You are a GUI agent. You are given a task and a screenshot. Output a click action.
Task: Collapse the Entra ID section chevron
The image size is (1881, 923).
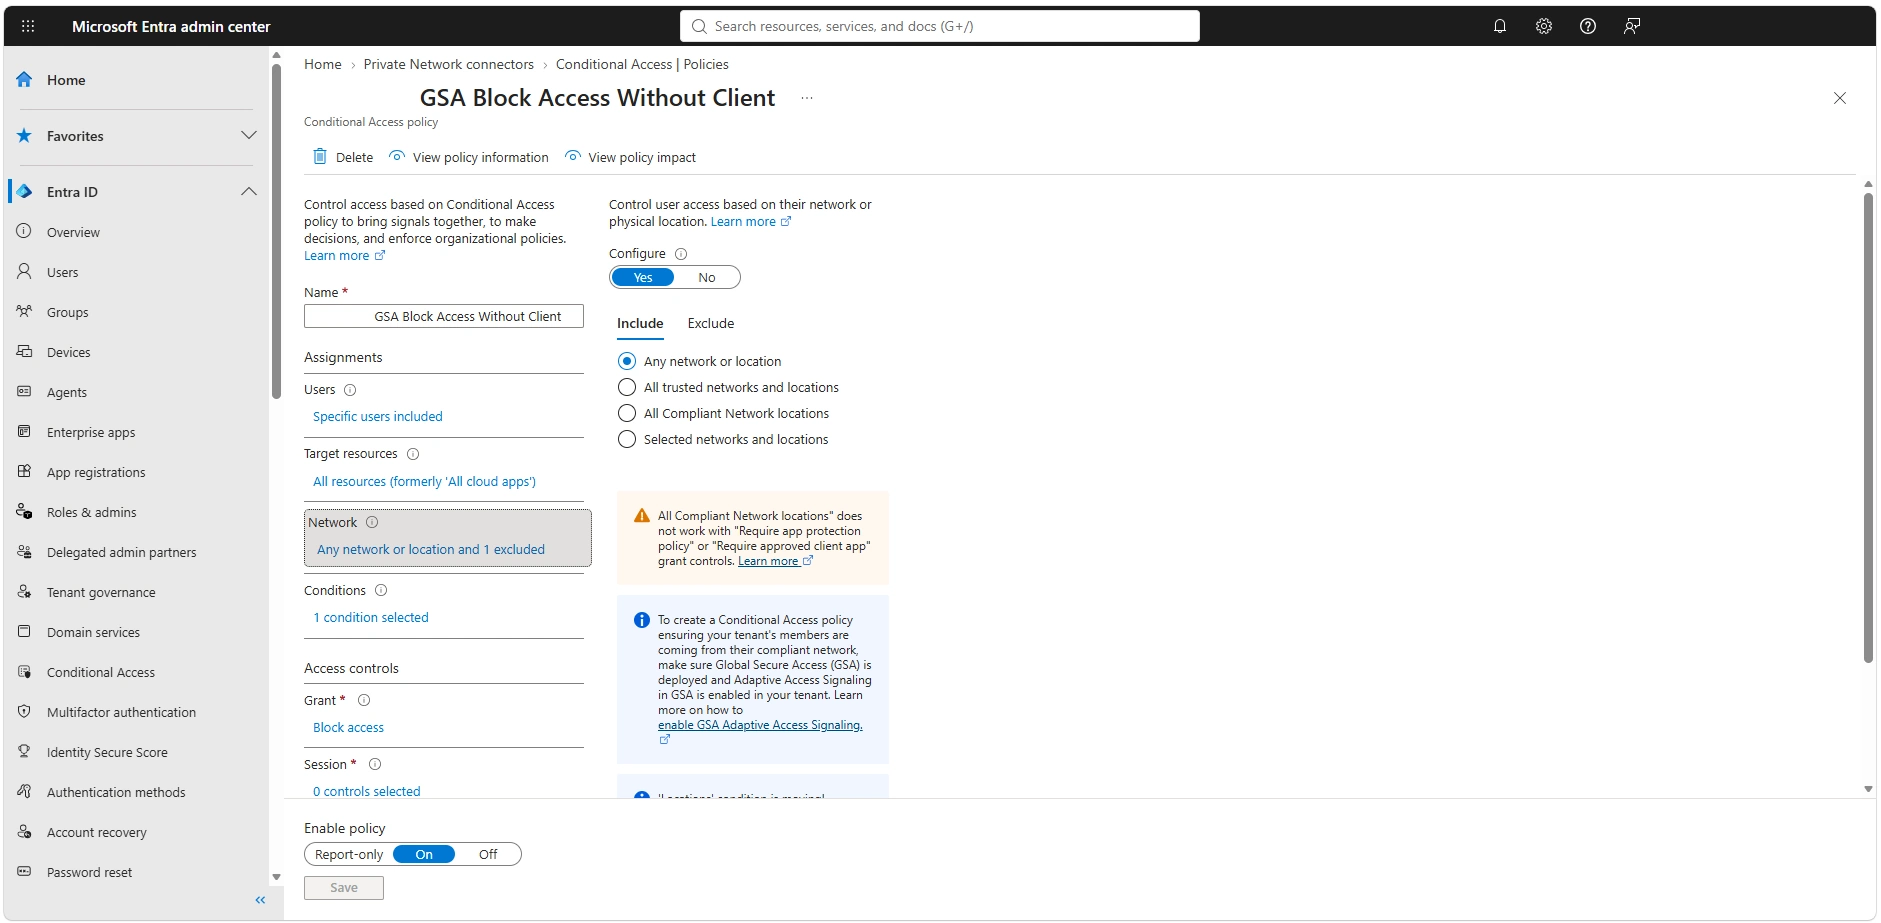[x=249, y=191]
